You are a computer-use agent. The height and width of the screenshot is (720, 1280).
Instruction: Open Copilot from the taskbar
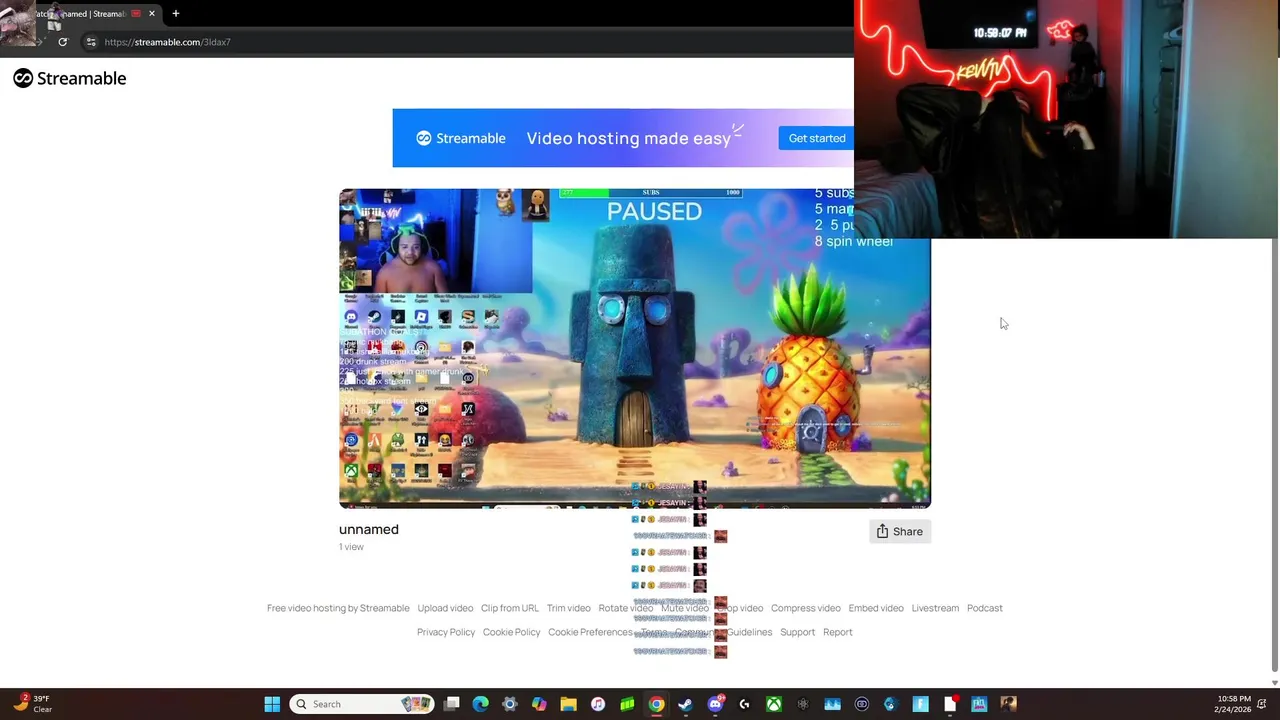point(539,704)
